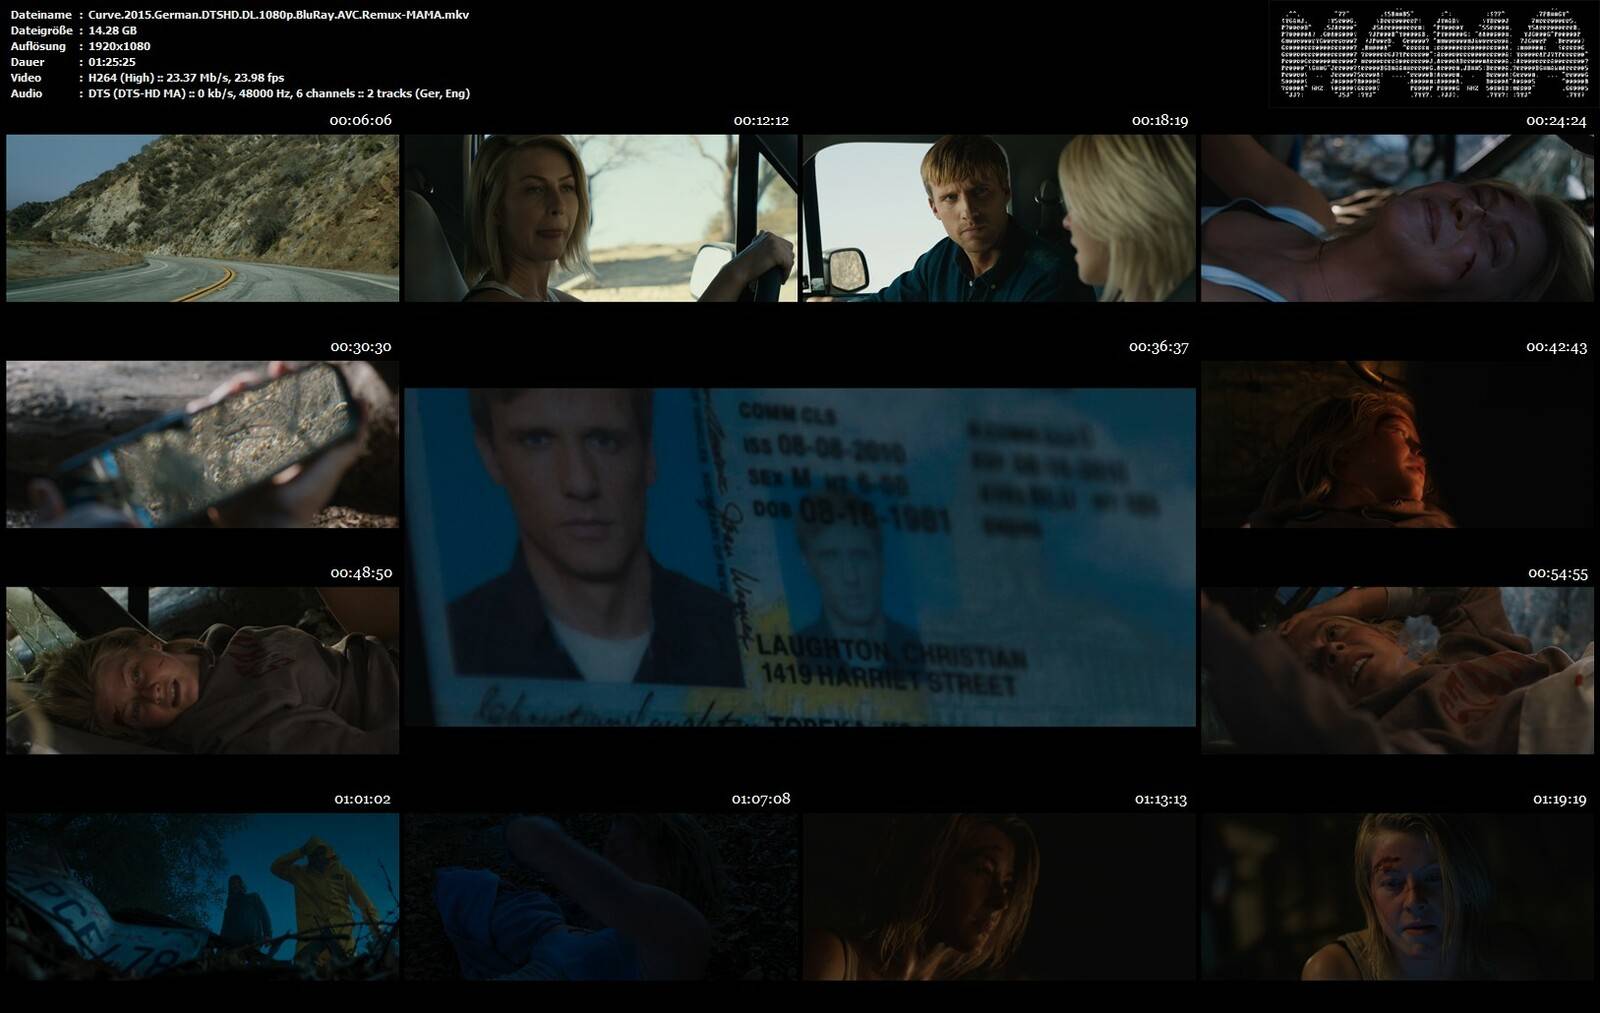Click the duration value 01:25:25

click(x=112, y=62)
